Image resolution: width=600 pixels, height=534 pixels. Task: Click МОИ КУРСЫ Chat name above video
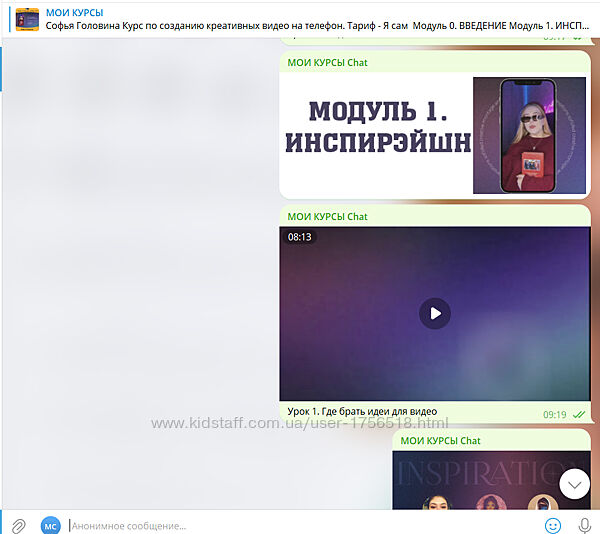[x=327, y=216]
